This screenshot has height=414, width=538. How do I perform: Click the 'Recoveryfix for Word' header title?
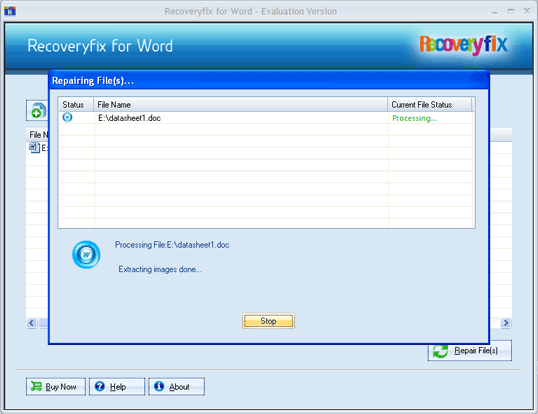[100, 46]
